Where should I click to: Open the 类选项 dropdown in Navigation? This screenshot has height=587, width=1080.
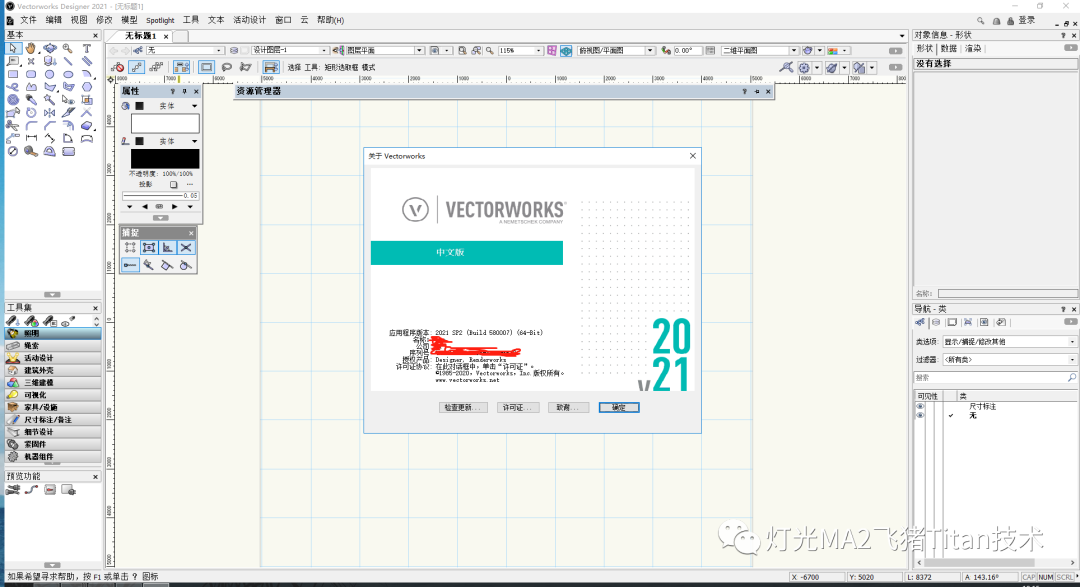tap(1009, 342)
